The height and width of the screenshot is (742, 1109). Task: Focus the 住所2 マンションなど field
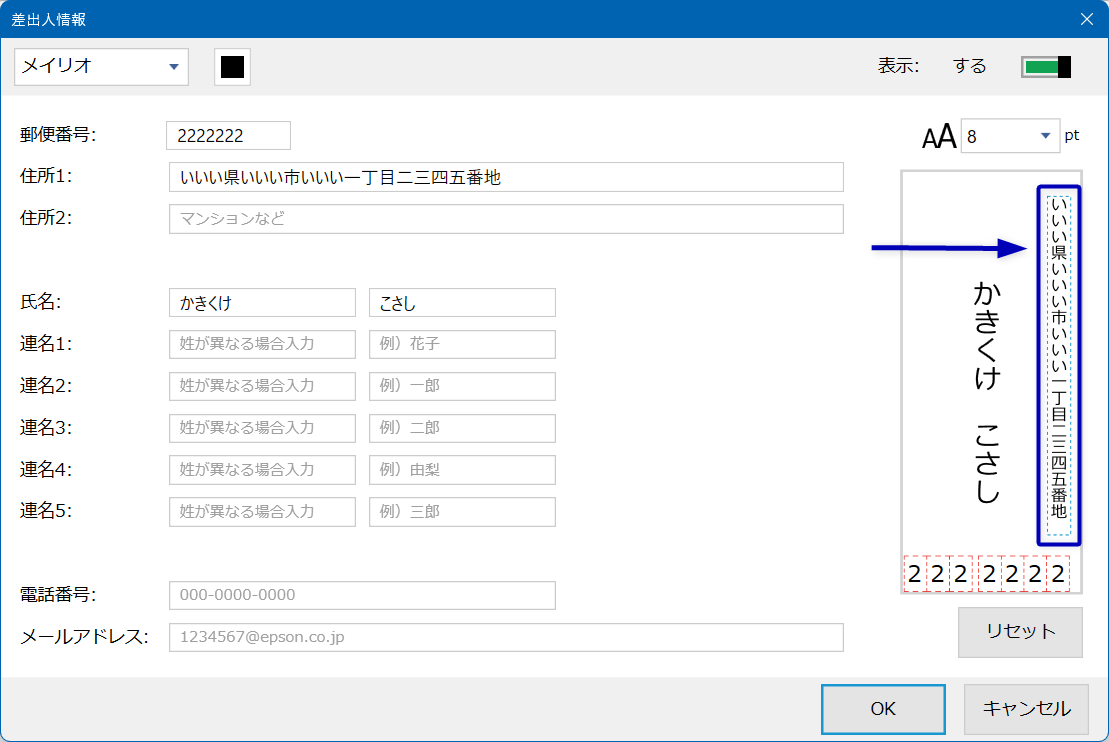click(506, 219)
